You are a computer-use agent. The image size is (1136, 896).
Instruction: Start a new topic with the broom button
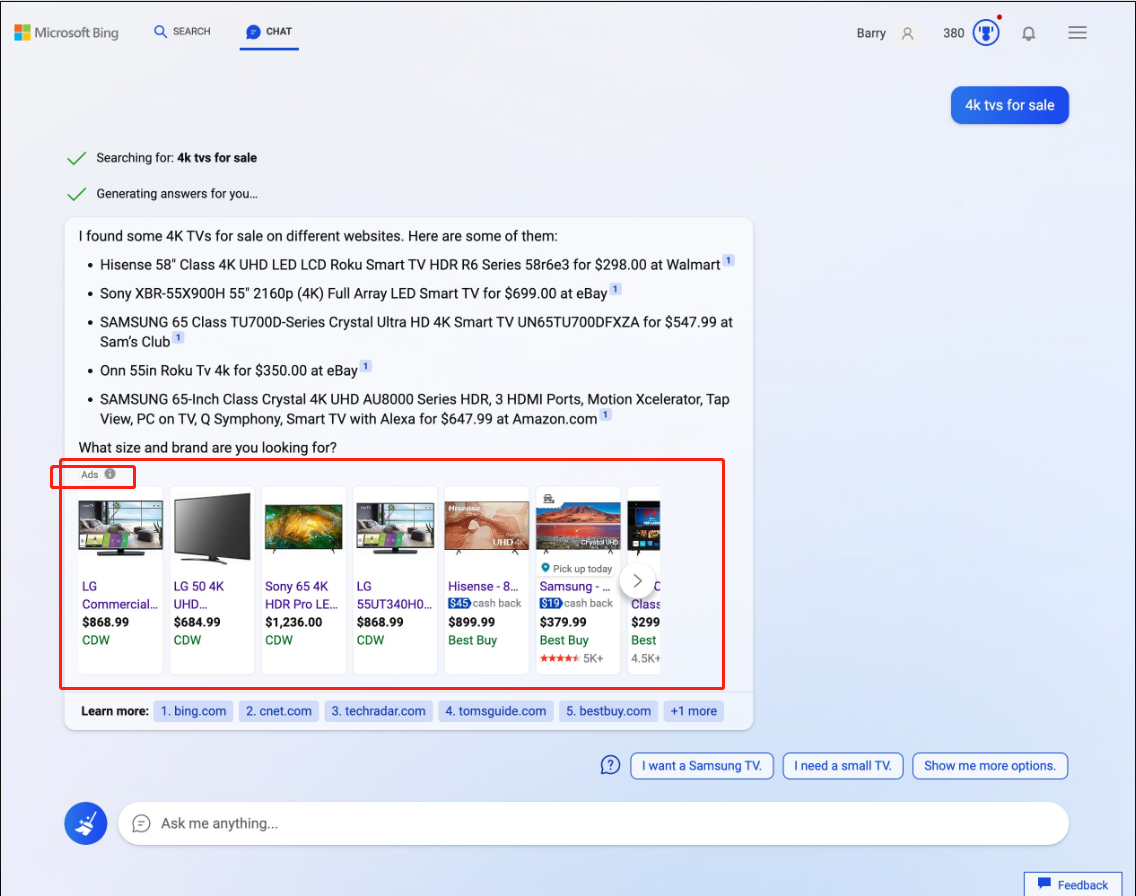(85, 823)
